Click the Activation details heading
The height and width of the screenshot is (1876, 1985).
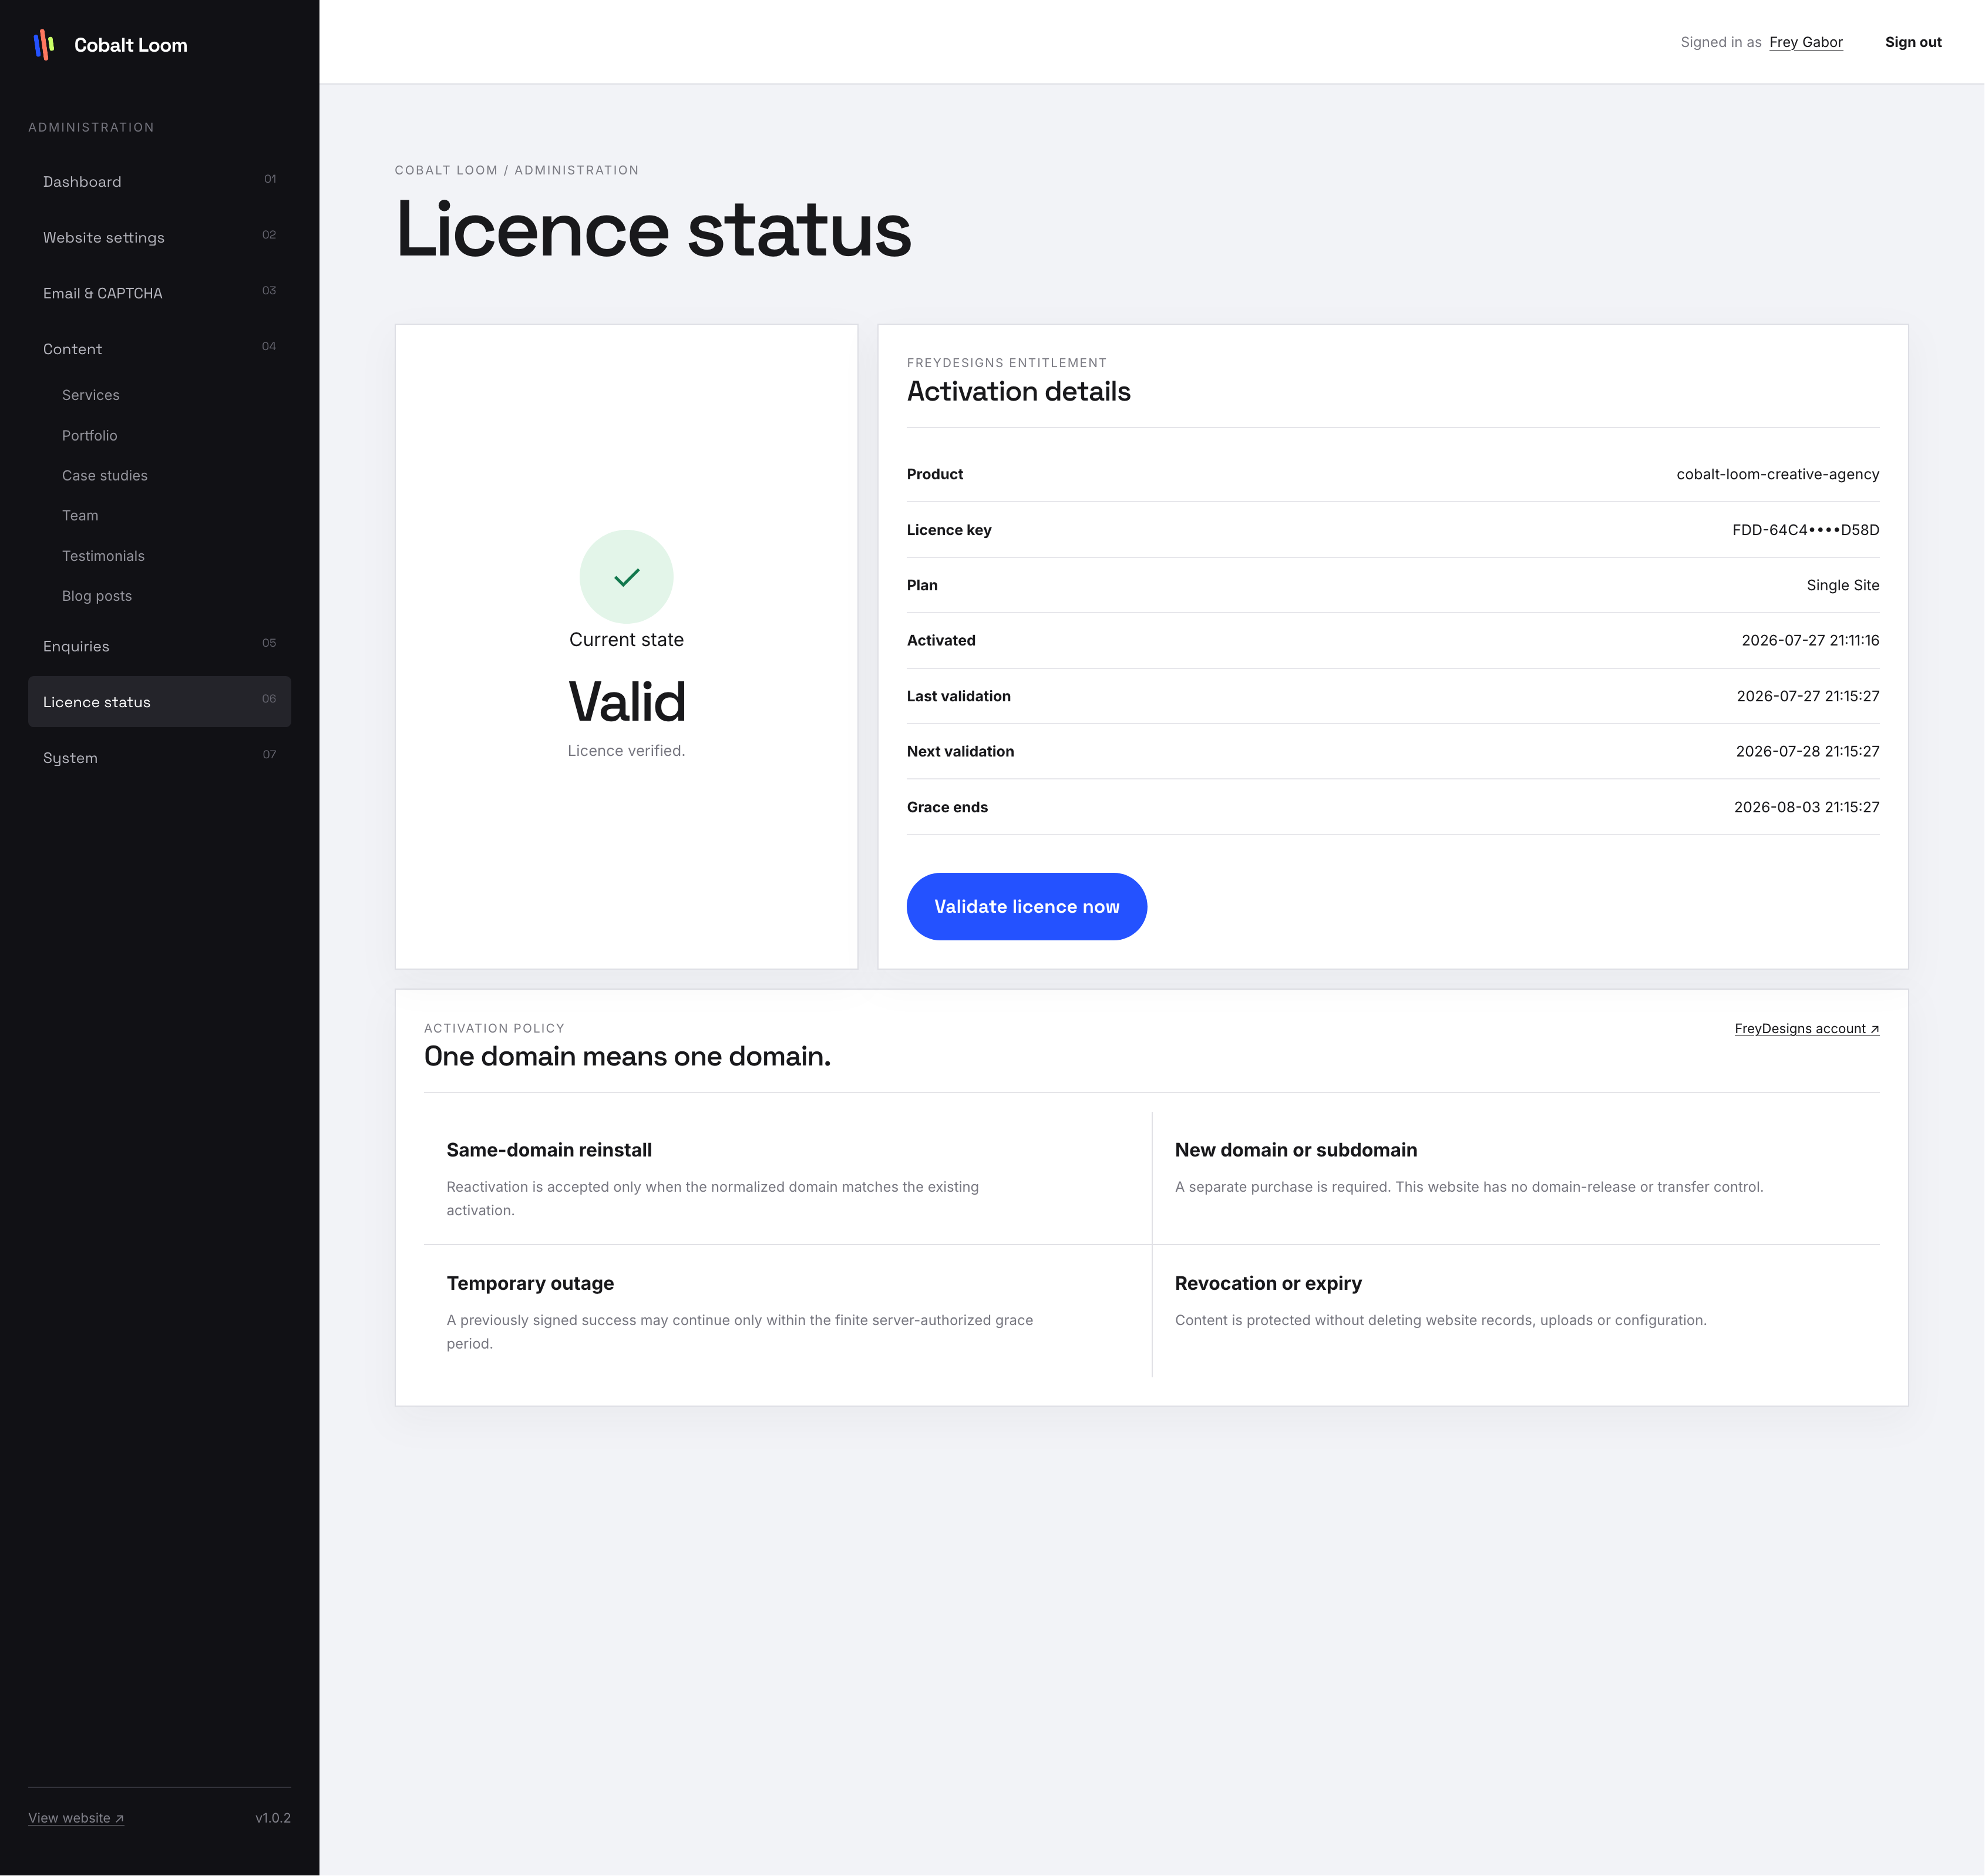(1018, 392)
